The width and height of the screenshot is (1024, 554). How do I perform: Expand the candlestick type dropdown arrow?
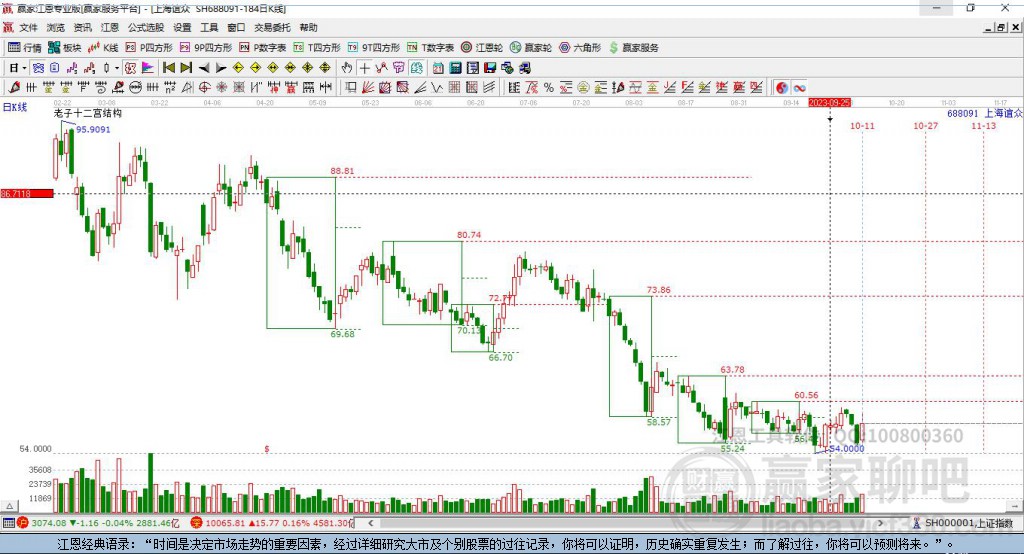tap(117, 68)
